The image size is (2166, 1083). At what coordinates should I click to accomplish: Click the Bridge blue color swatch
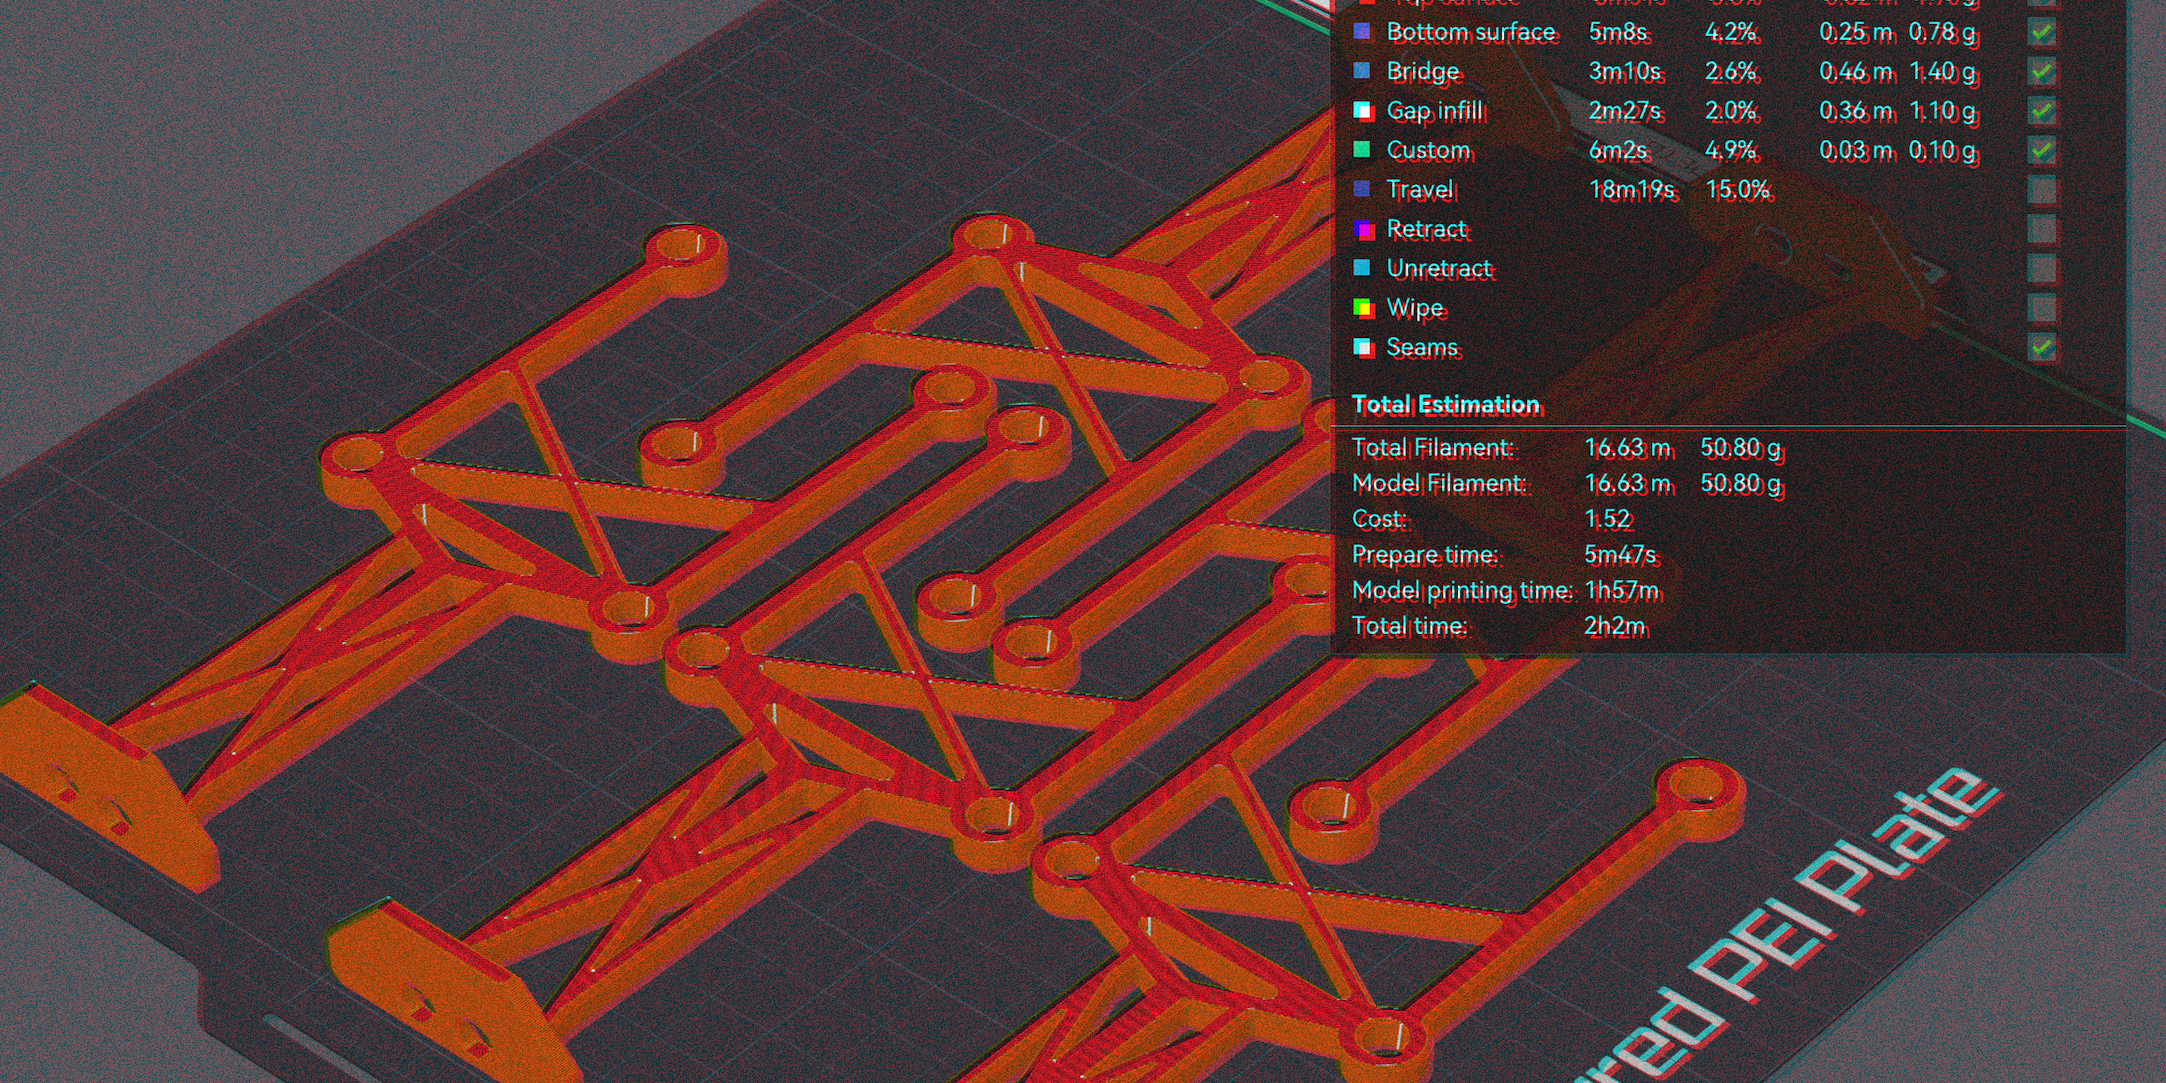1362,71
